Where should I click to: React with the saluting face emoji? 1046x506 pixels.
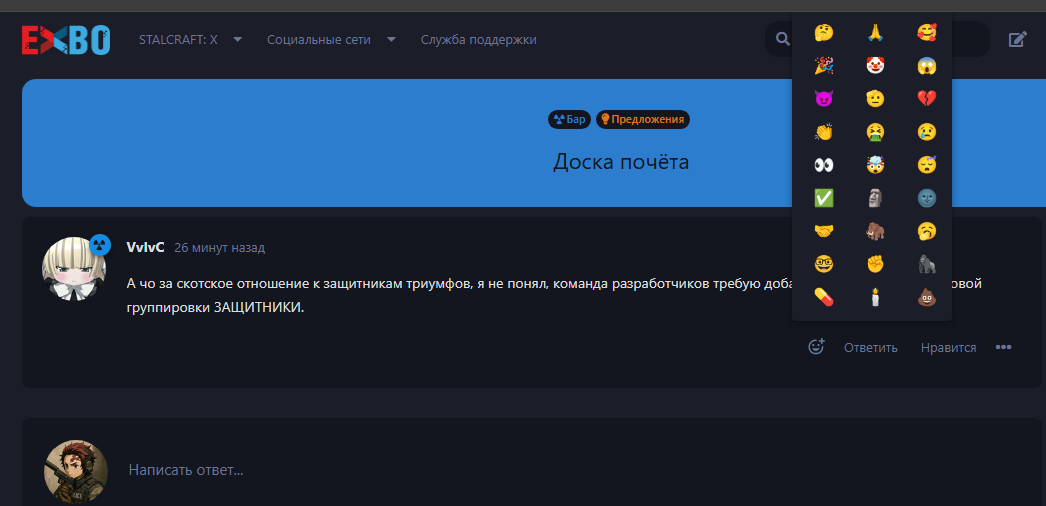click(875, 99)
